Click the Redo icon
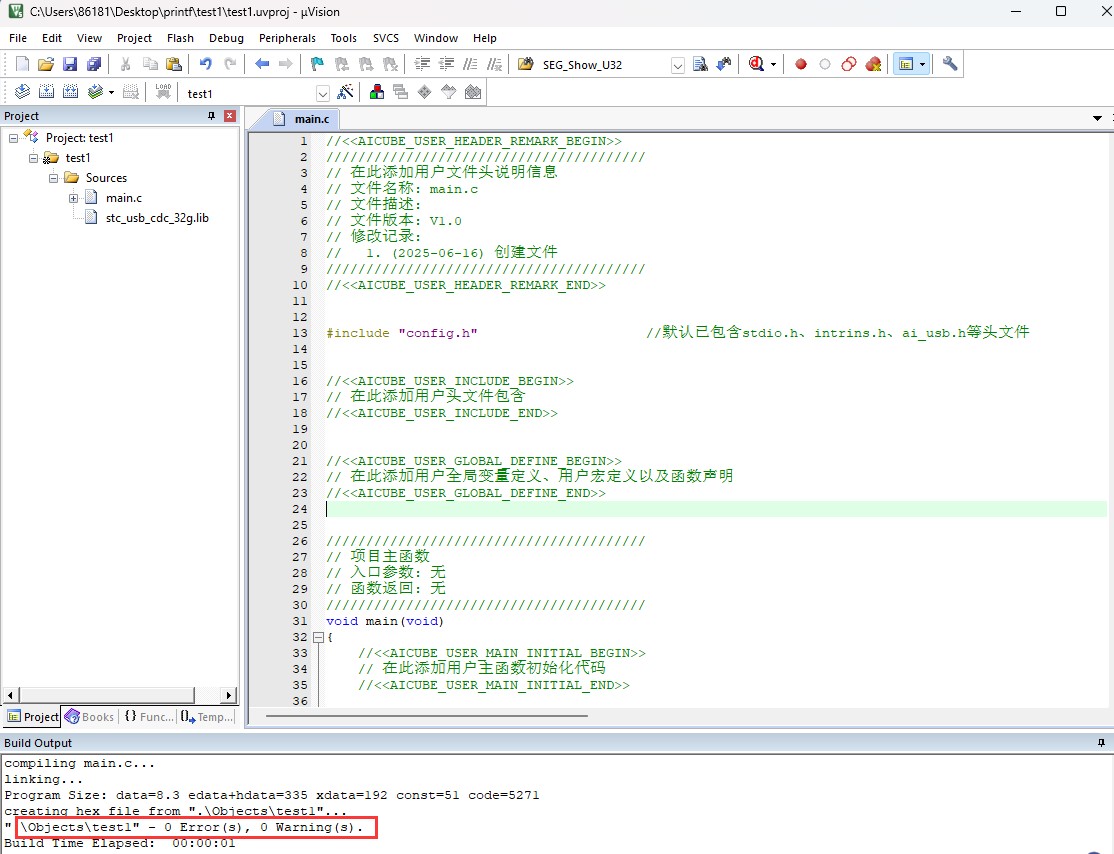1114x854 pixels. (229, 65)
